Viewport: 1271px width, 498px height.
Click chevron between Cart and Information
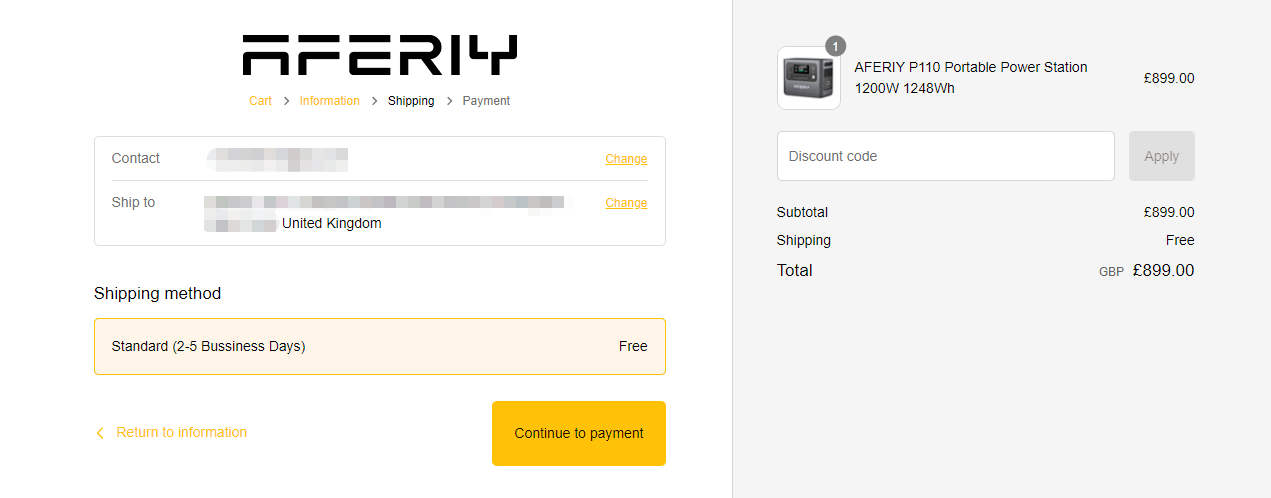tap(286, 101)
